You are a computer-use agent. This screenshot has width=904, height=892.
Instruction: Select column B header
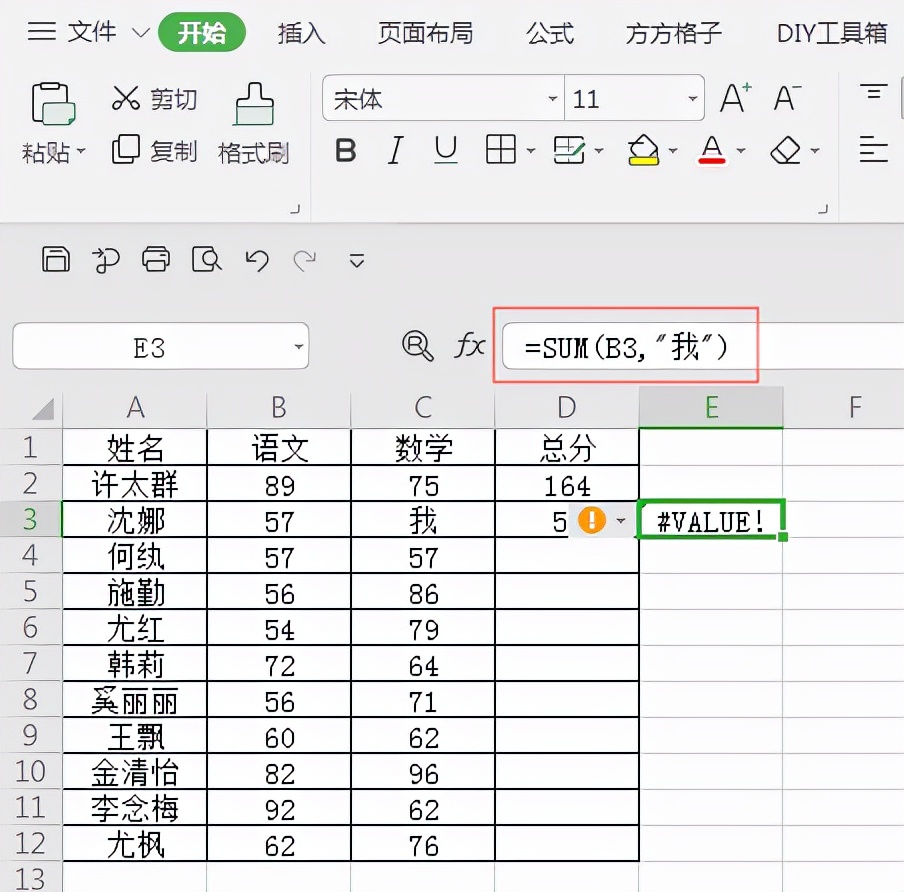tap(279, 407)
